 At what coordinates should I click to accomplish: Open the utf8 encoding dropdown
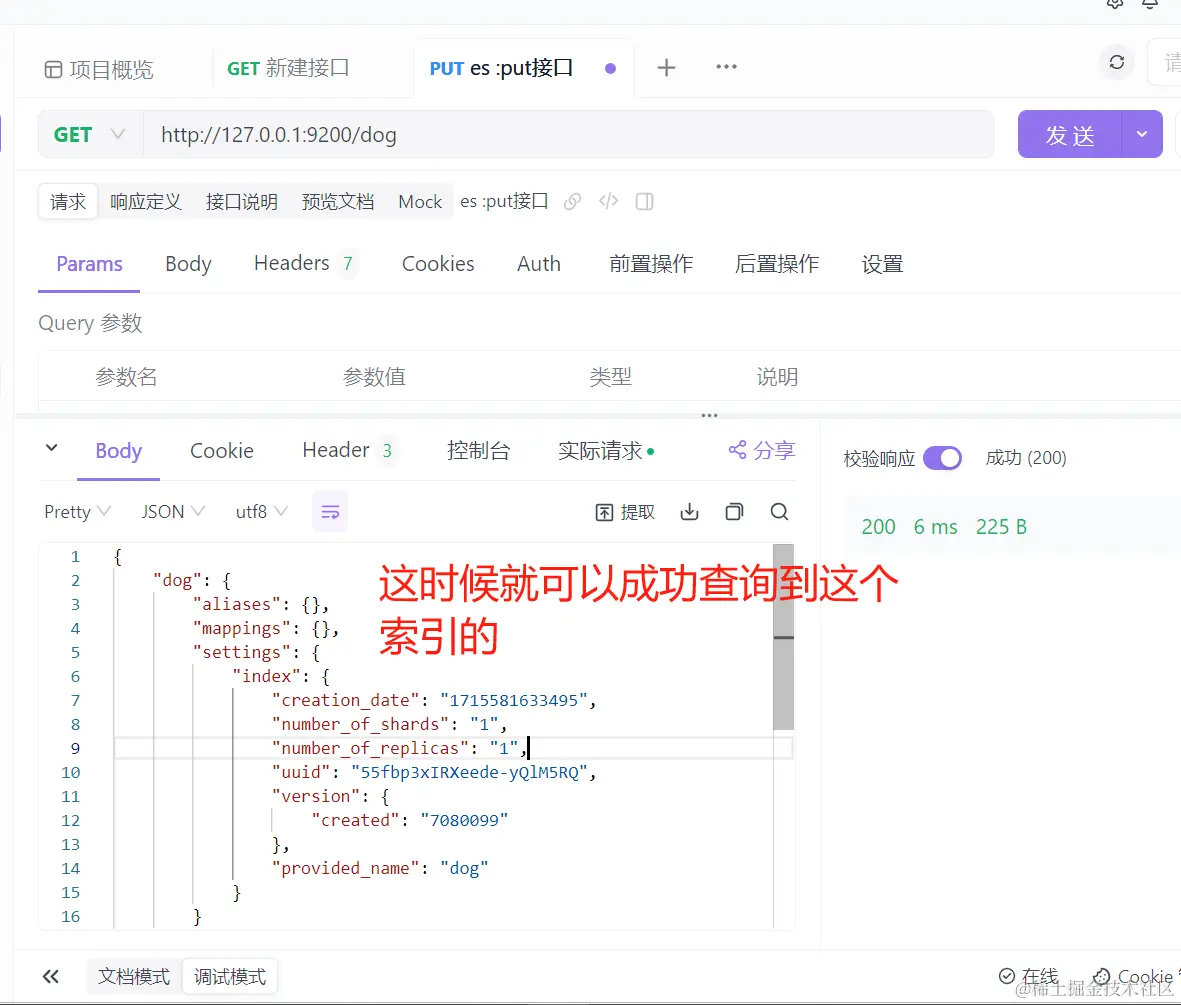[261, 512]
